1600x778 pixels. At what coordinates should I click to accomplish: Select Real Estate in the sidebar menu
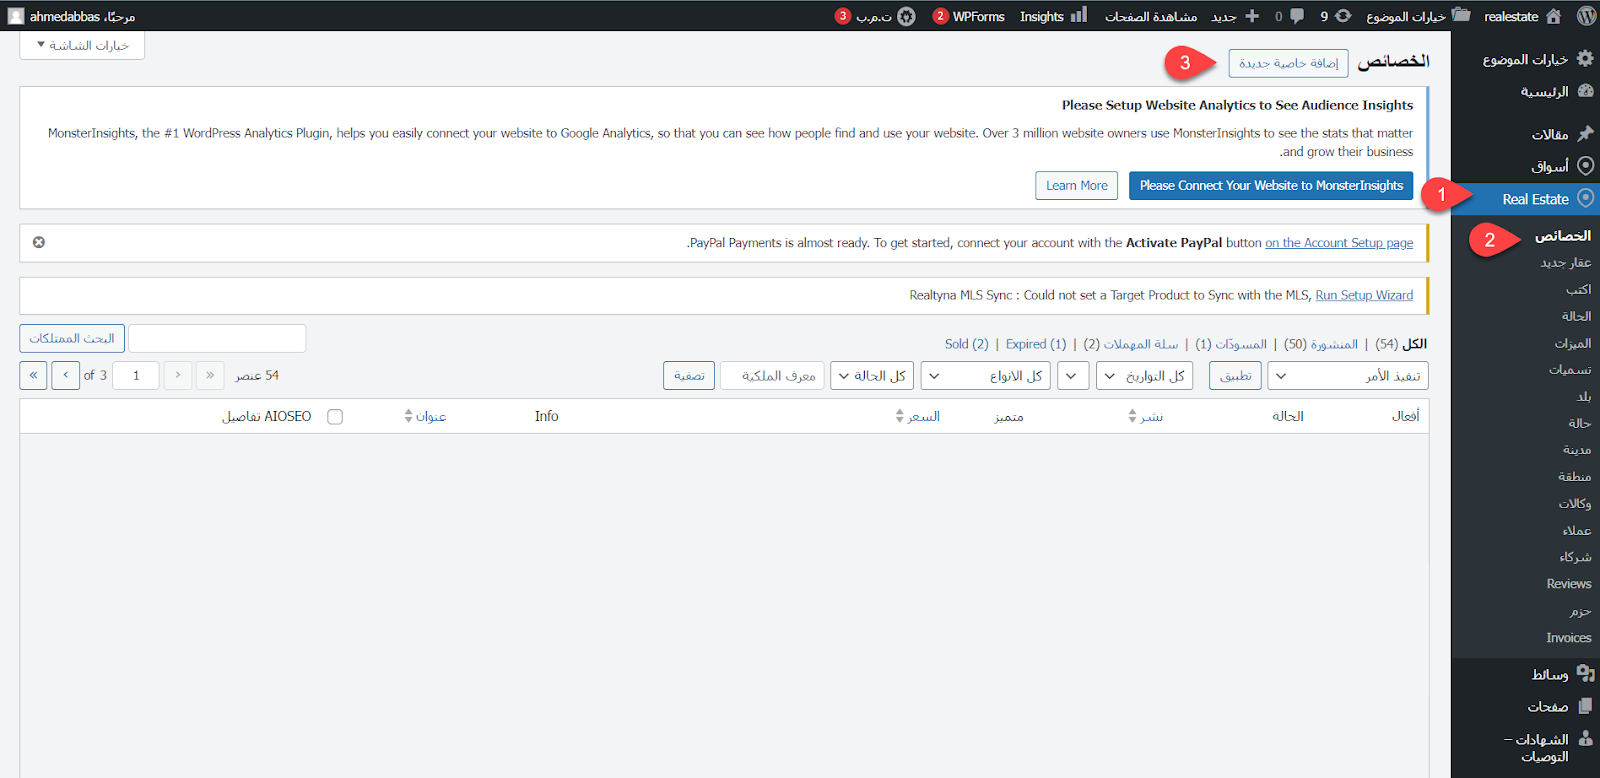(x=1535, y=199)
